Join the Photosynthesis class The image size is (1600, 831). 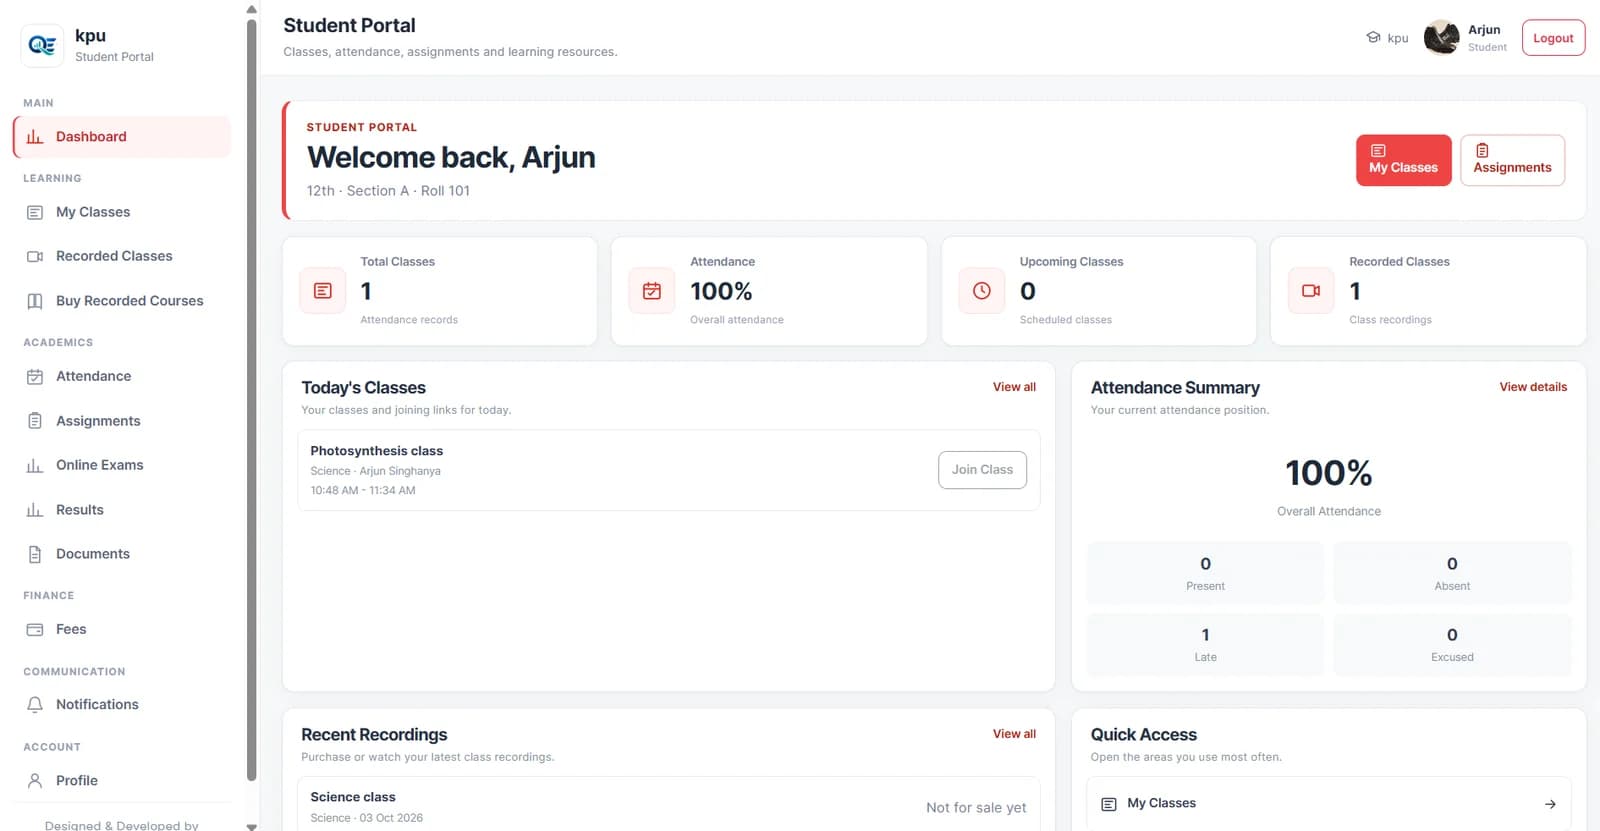point(982,470)
